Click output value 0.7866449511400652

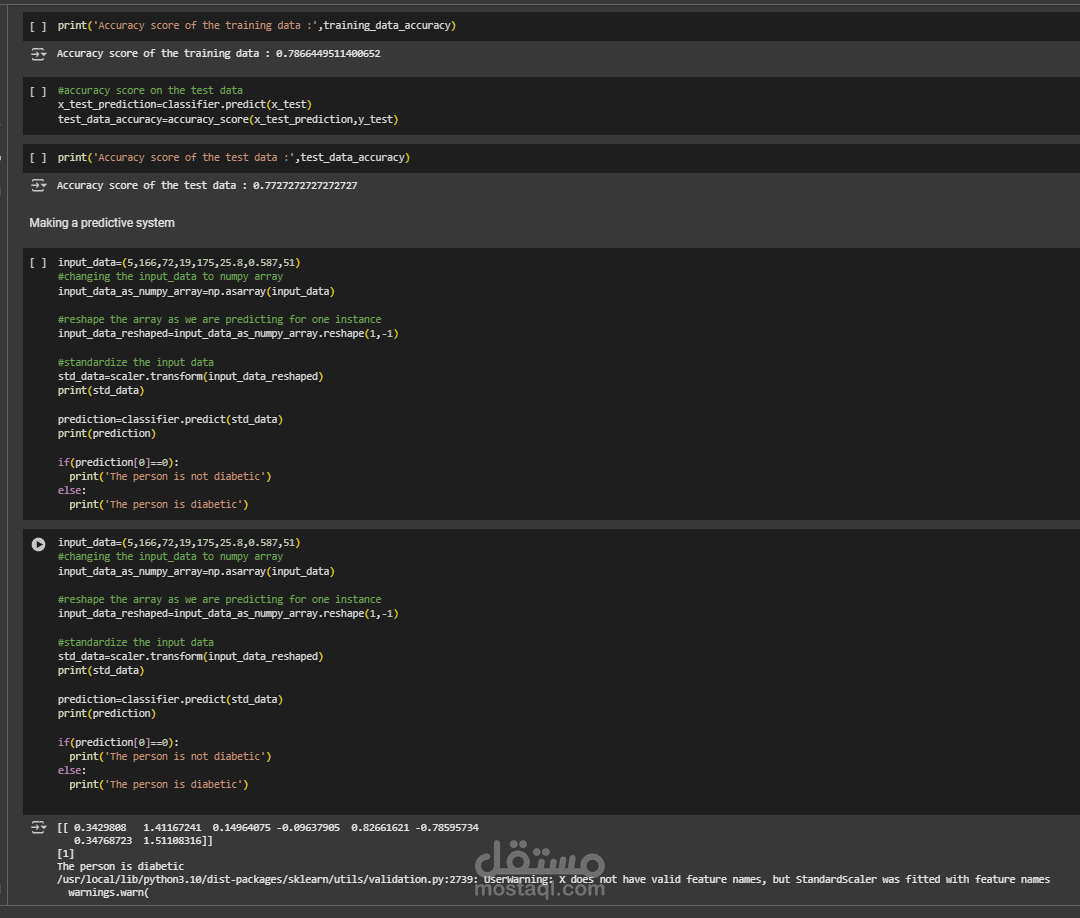tap(328, 54)
